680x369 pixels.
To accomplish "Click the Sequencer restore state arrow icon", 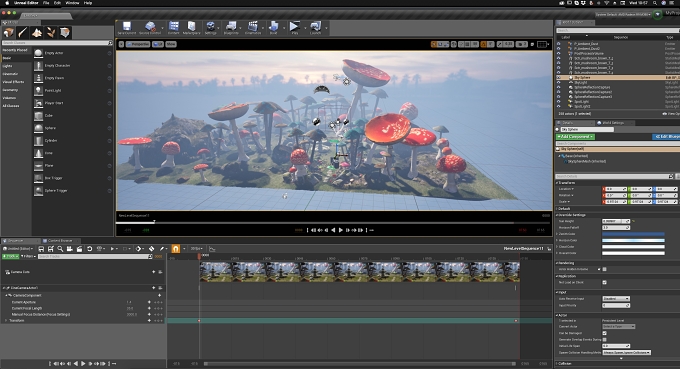I will [x=89, y=249].
